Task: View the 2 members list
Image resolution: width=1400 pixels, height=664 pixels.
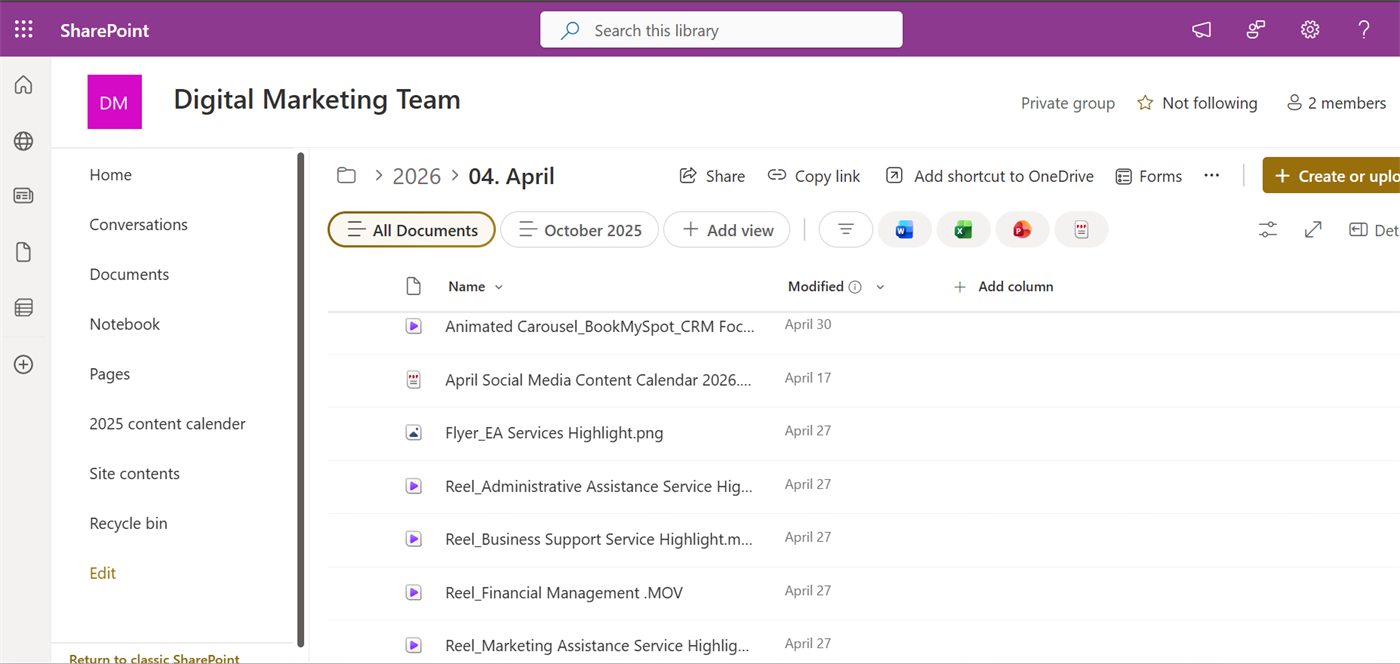Action: click(1336, 103)
